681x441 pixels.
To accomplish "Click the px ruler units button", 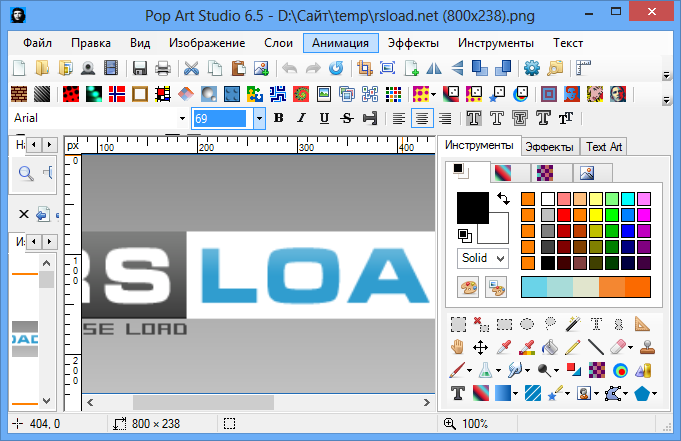I will click(x=73, y=146).
